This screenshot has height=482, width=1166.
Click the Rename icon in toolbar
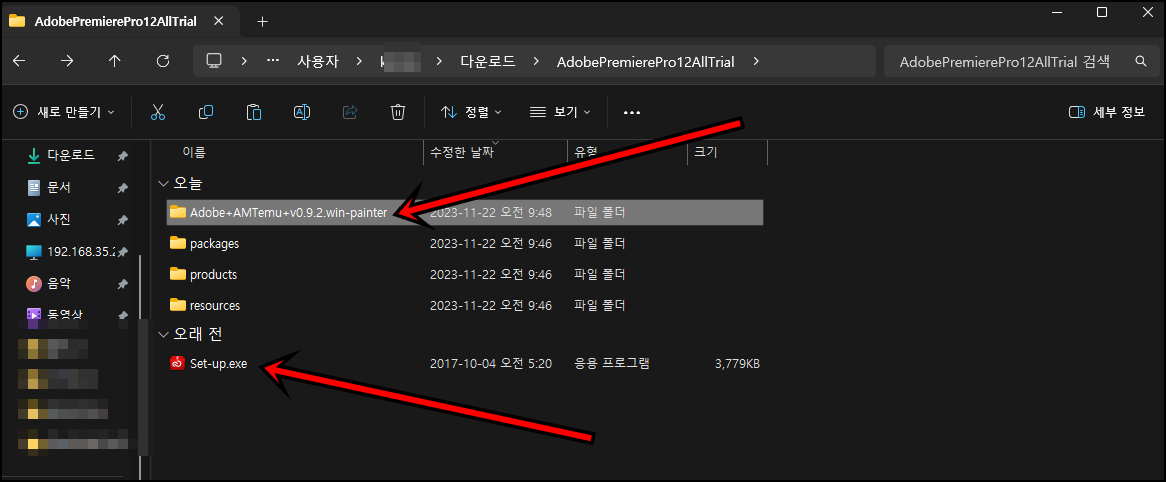[302, 112]
